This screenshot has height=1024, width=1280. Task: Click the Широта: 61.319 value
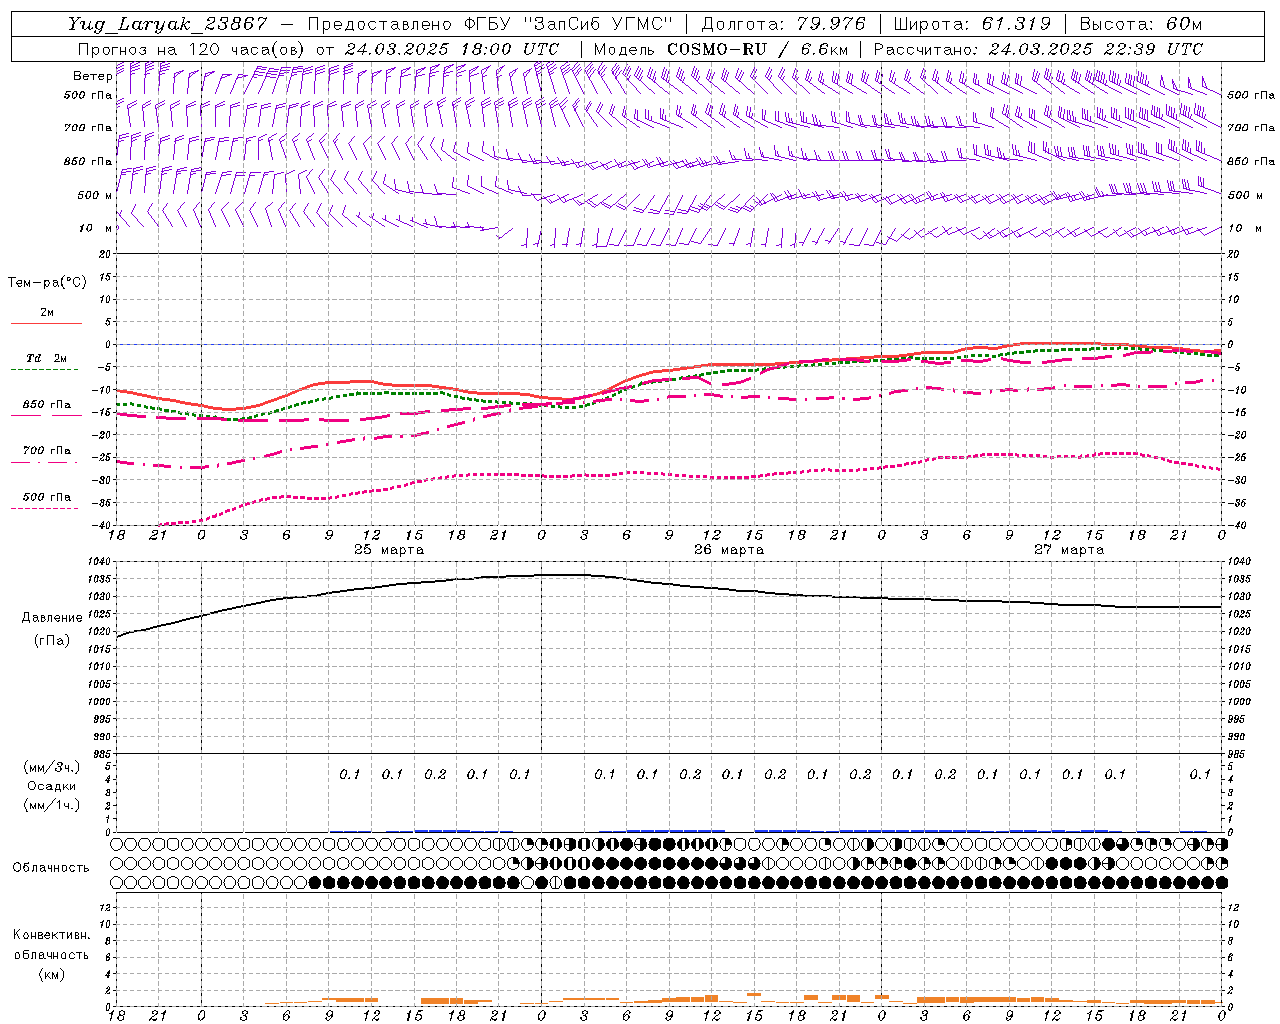tap(972, 24)
